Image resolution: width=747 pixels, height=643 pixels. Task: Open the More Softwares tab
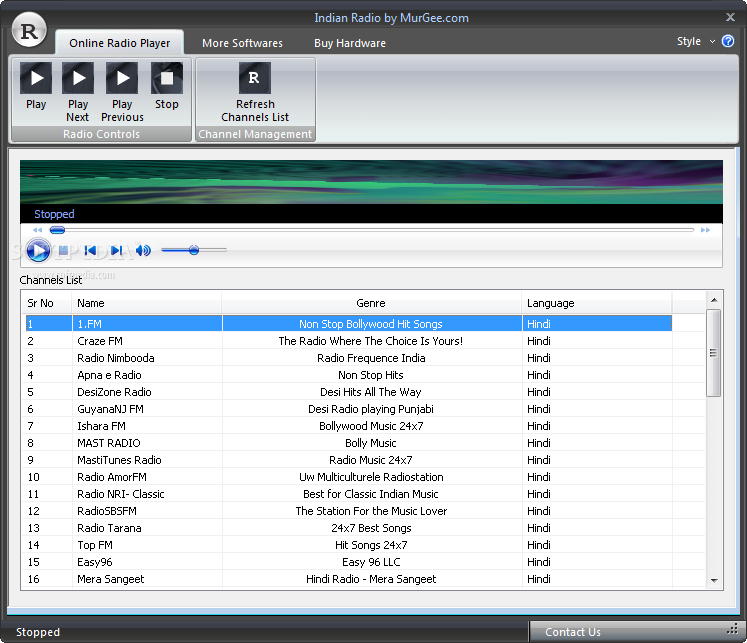tap(242, 43)
